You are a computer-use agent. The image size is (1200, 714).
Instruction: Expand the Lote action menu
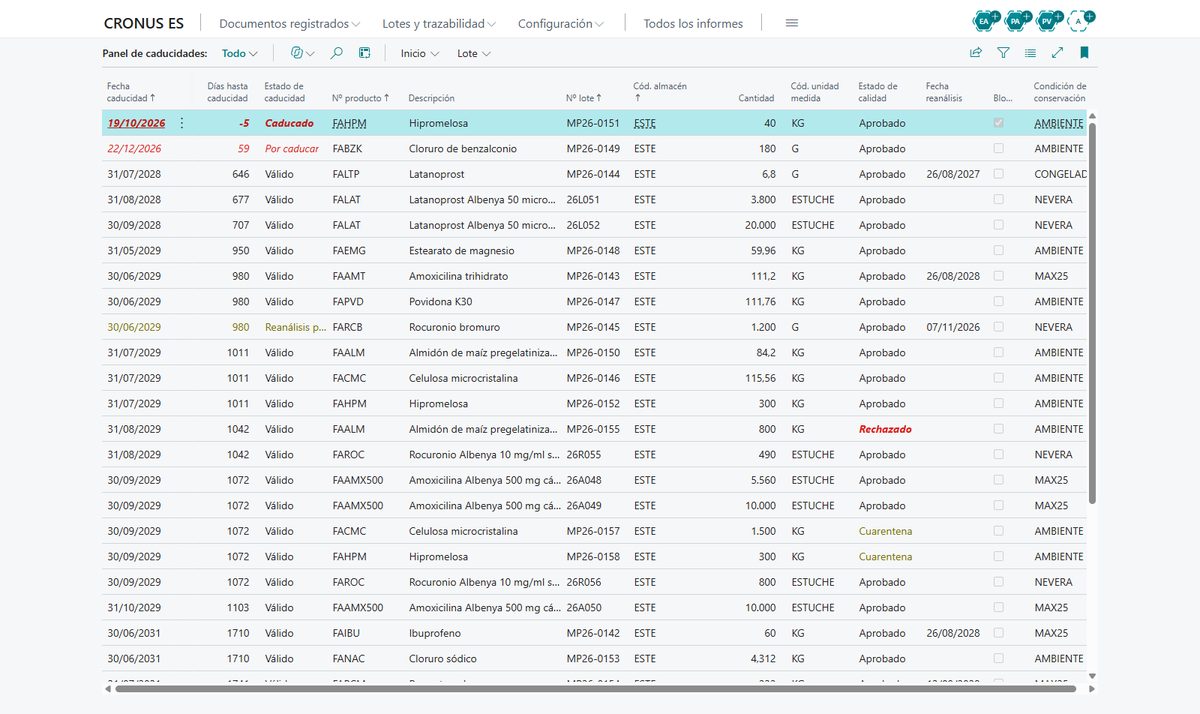pos(474,54)
